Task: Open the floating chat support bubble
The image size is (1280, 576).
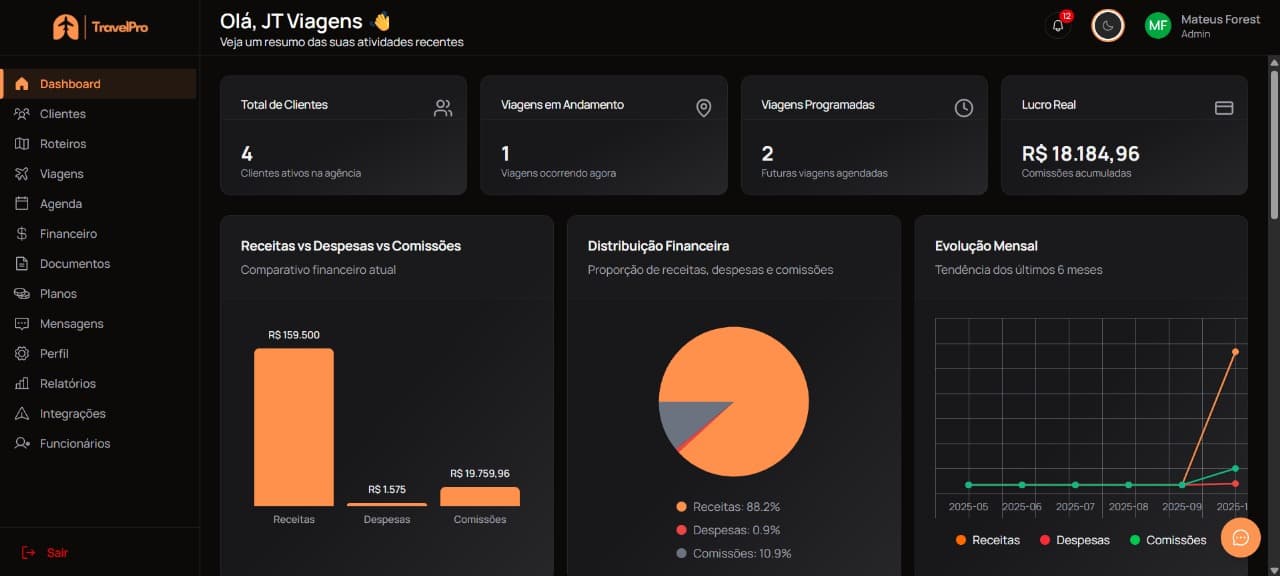Action: [x=1240, y=538]
